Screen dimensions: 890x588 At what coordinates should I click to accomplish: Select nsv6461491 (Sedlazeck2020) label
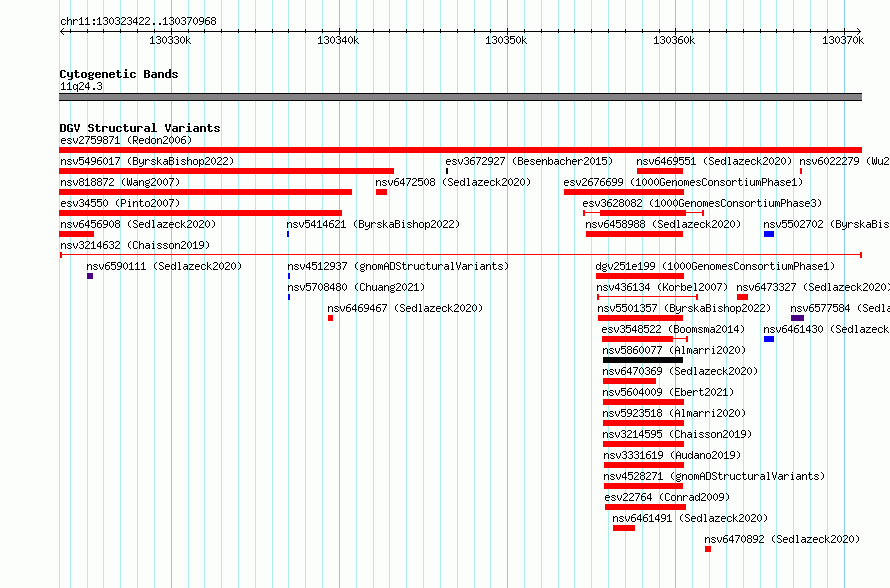click(x=690, y=518)
